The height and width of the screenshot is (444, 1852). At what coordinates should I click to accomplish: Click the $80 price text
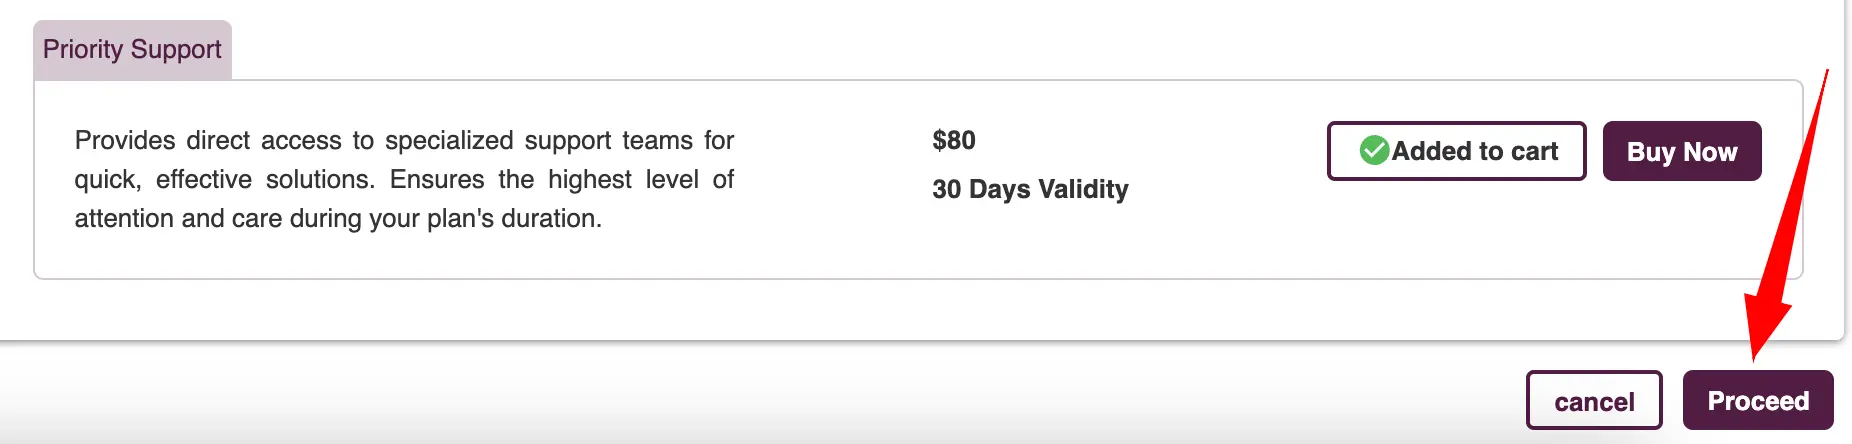click(954, 140)
